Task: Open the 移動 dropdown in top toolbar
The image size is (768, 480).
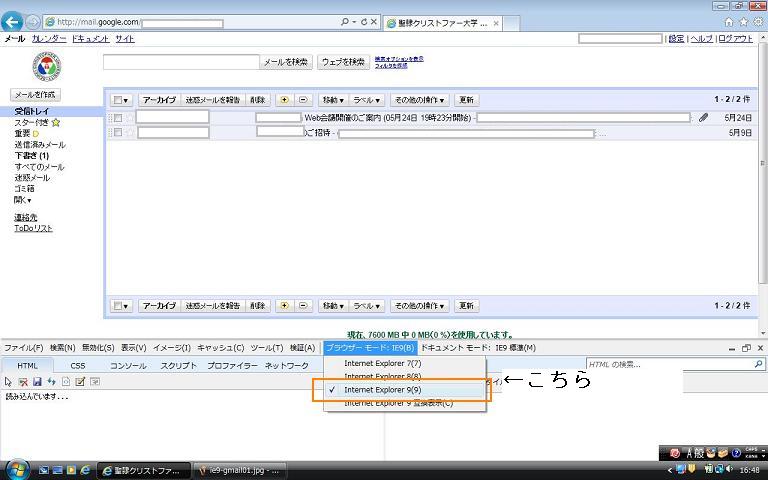Action: point(333,100)
